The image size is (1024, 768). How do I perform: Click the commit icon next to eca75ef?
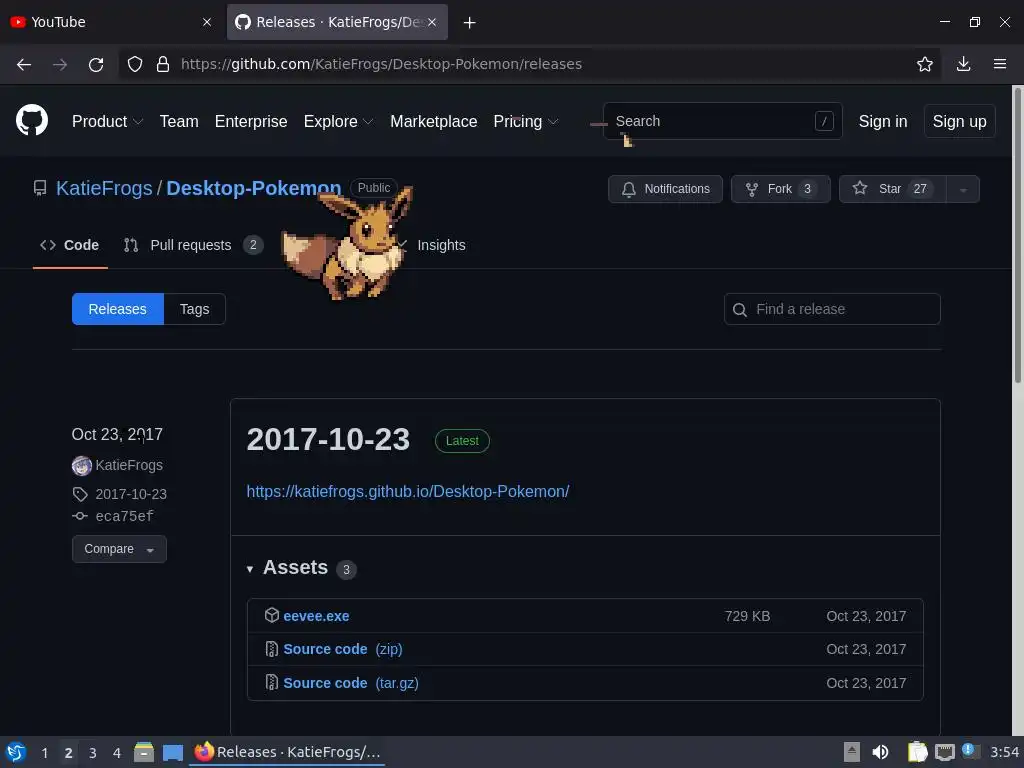click(80, 516)
